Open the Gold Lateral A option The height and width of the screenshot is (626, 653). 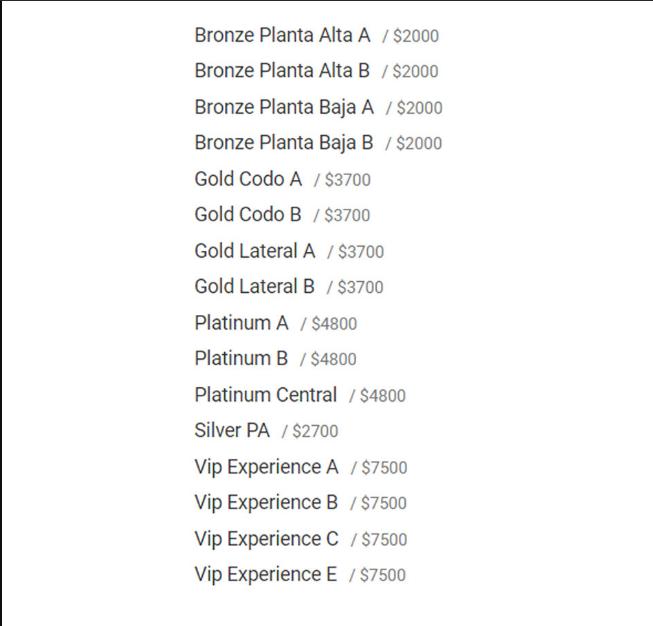pyautogui.click(x=255, y=251)
